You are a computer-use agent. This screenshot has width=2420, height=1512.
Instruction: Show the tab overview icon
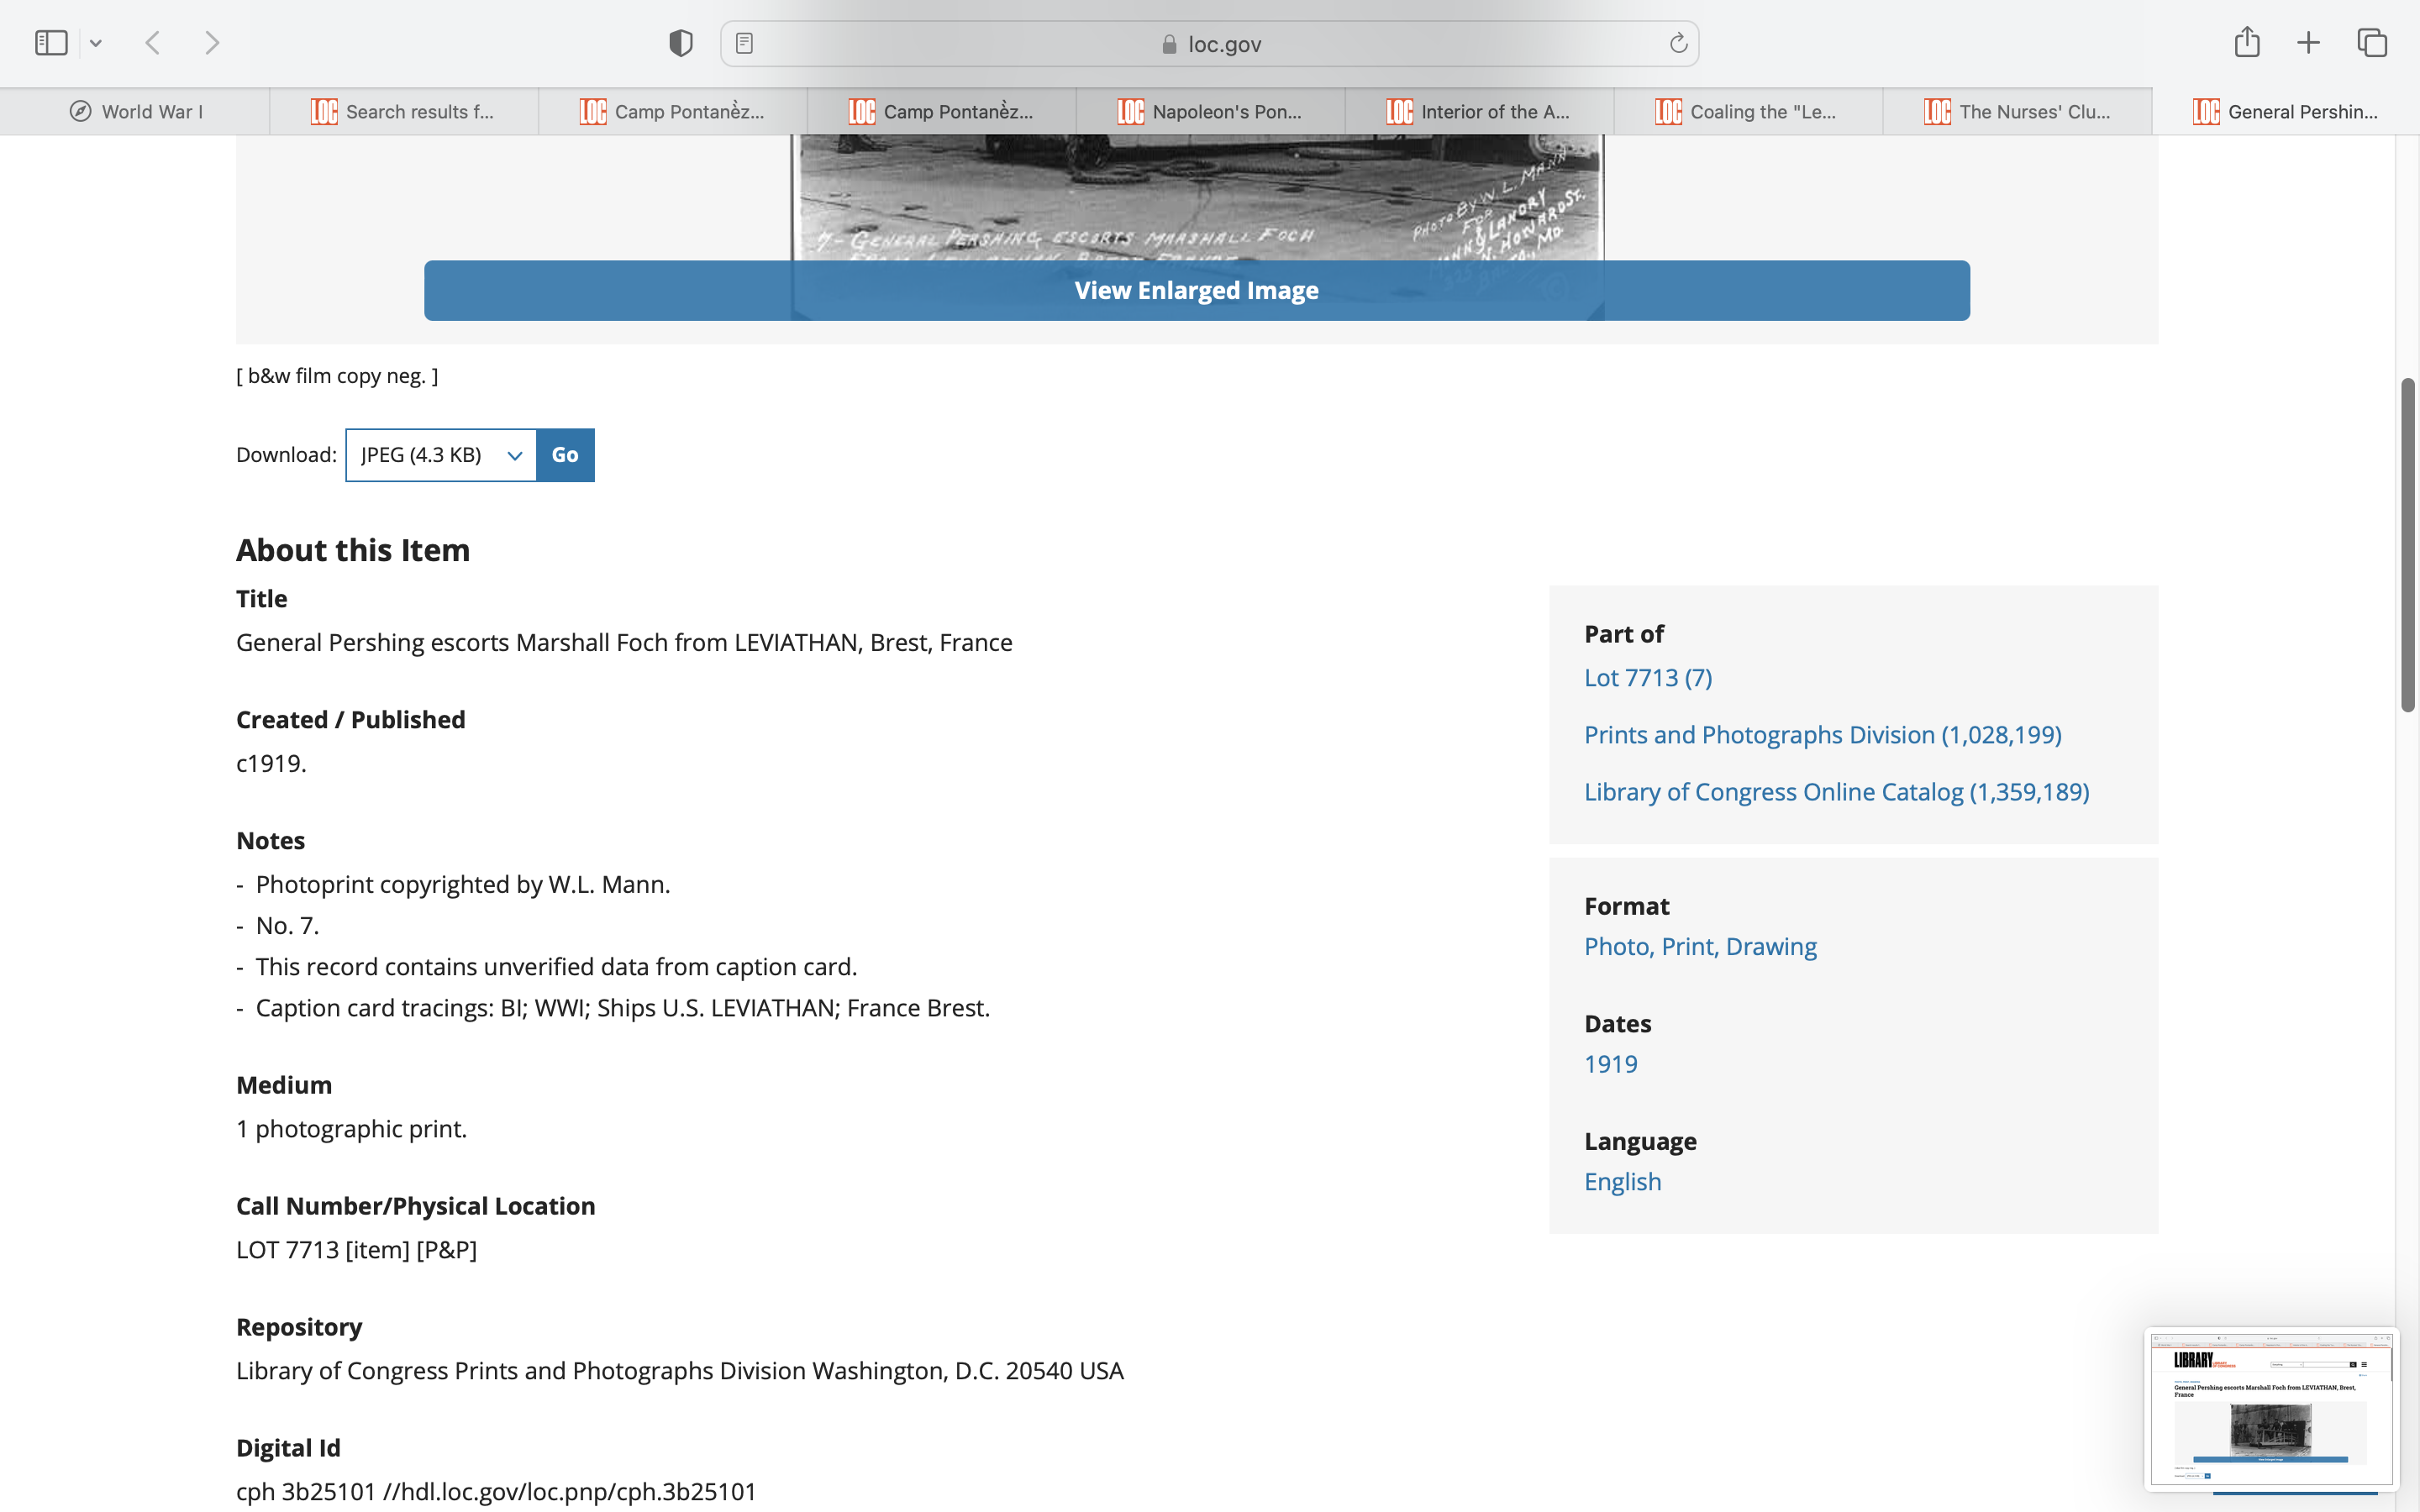click(2372, 43)
